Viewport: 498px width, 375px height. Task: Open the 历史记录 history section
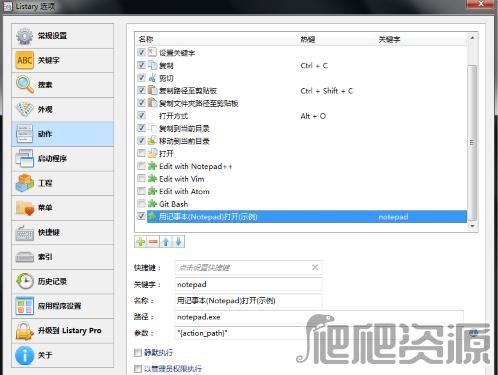coord(63,281)
